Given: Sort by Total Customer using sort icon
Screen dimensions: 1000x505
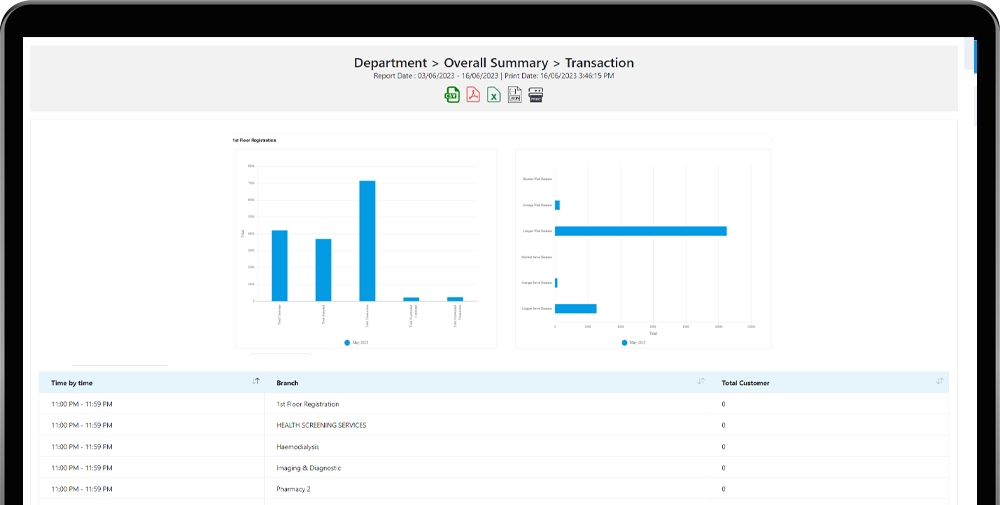Looking at the screenshot, I should pos(939,382).
